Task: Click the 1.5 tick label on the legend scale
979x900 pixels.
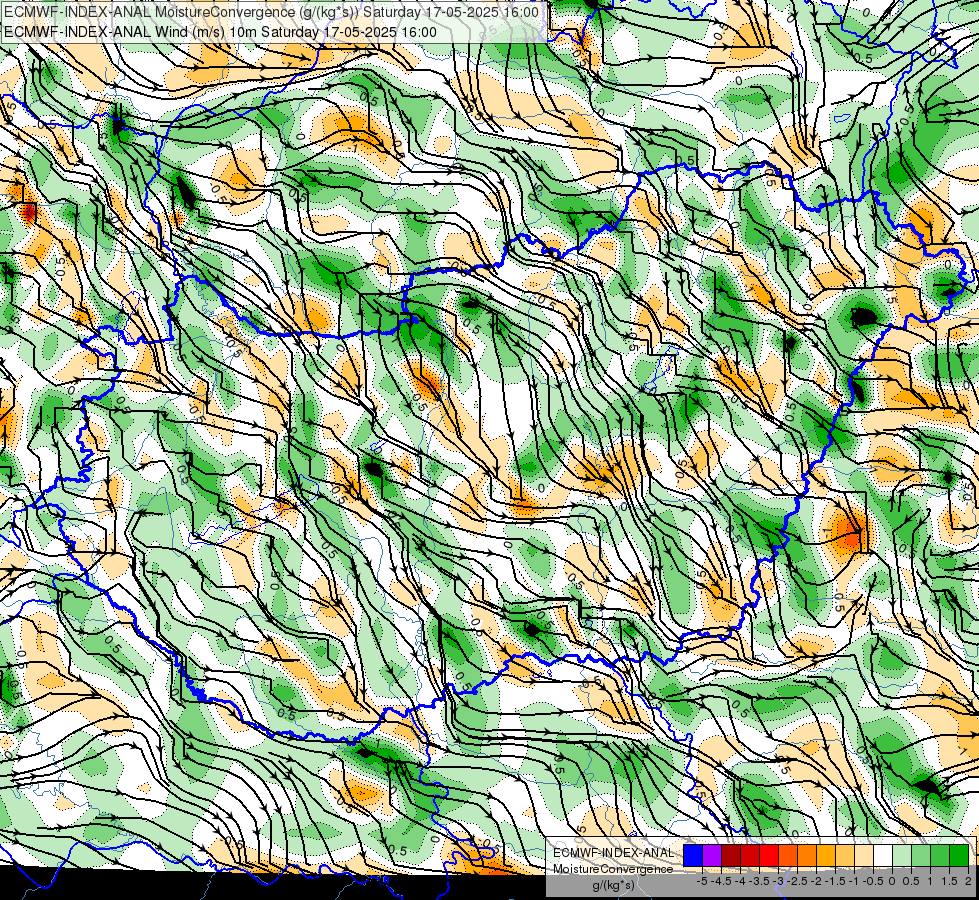Action: tap(950, 881)
